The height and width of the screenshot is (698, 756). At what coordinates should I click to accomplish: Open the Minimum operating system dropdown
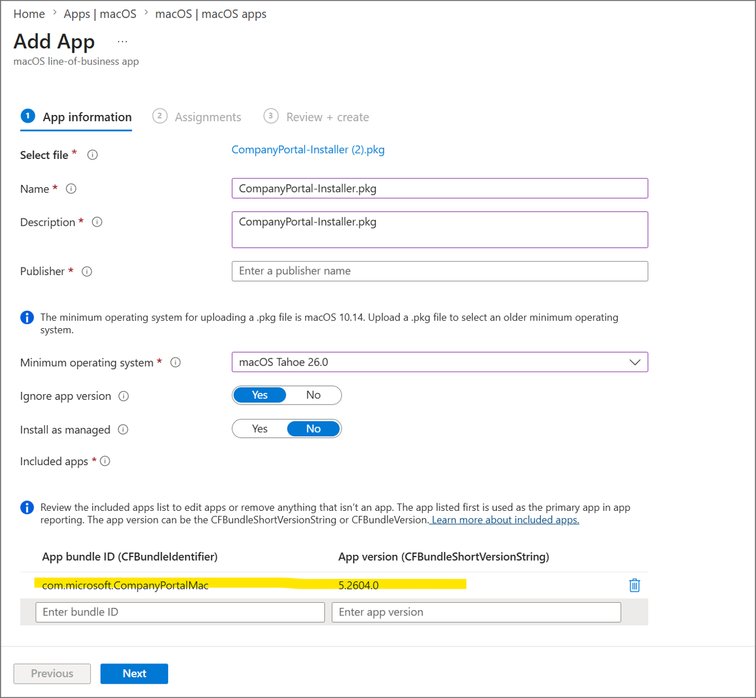click(x=440, y=362)
